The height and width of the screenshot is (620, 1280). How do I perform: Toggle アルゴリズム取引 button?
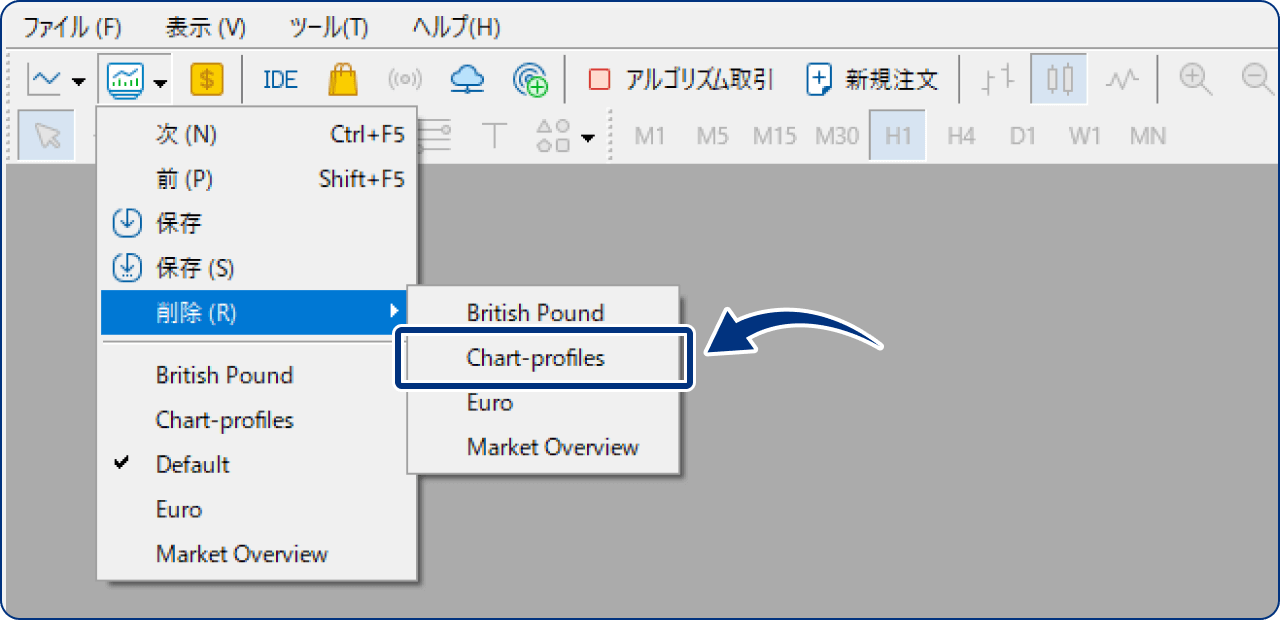click(x=680, y=79)
